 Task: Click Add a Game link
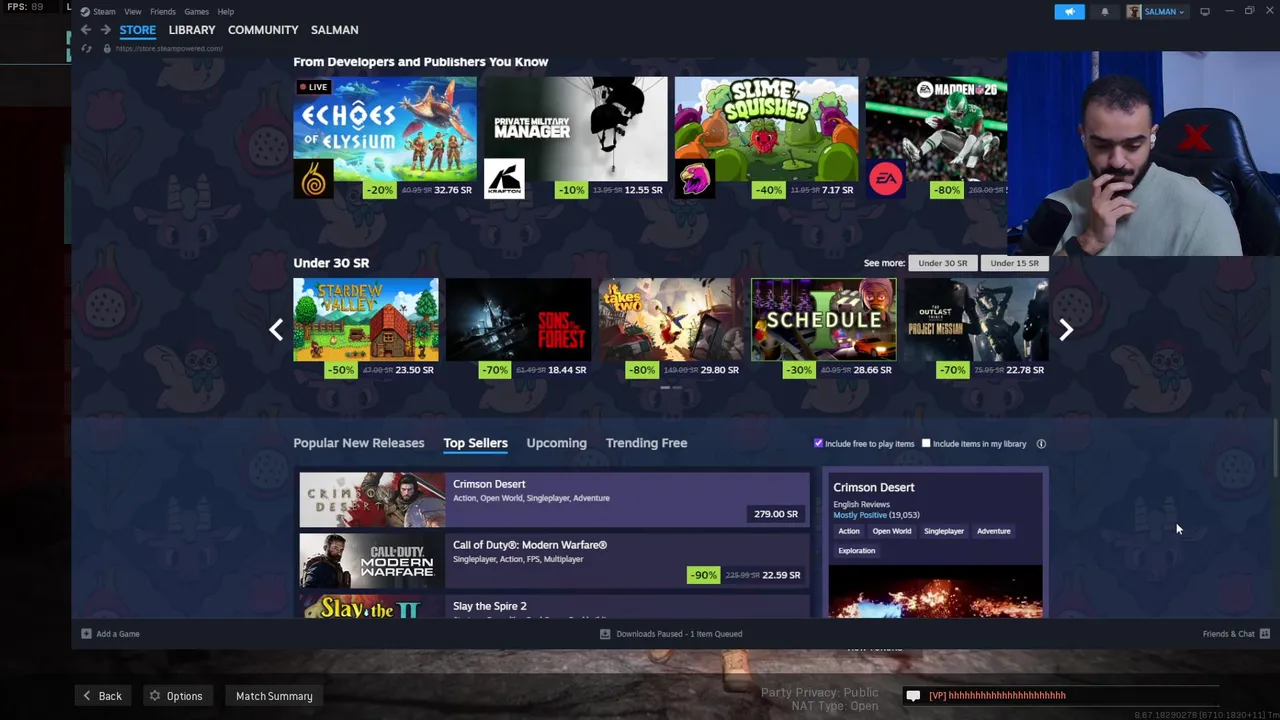(x=118, y=634)
